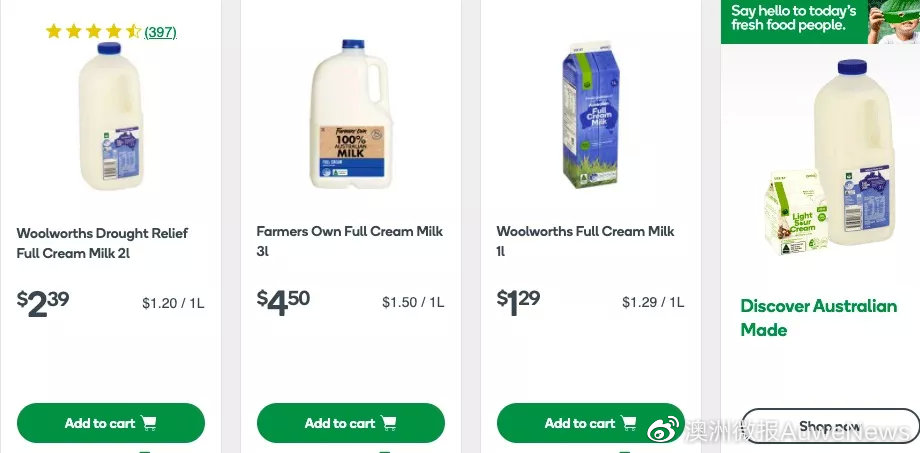Click the Farmers Own 3l milk bottle image

coord(347,114)
